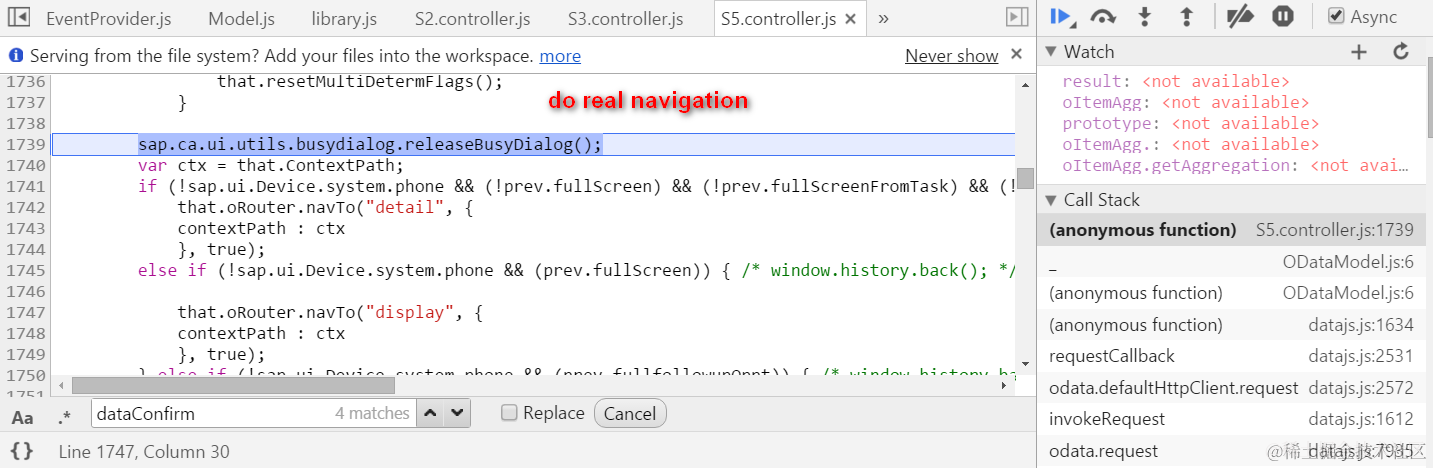This screenshot has width=1433, height=468.
Task: Switch to the S2.controller.js tab
Action: (472, 19)
